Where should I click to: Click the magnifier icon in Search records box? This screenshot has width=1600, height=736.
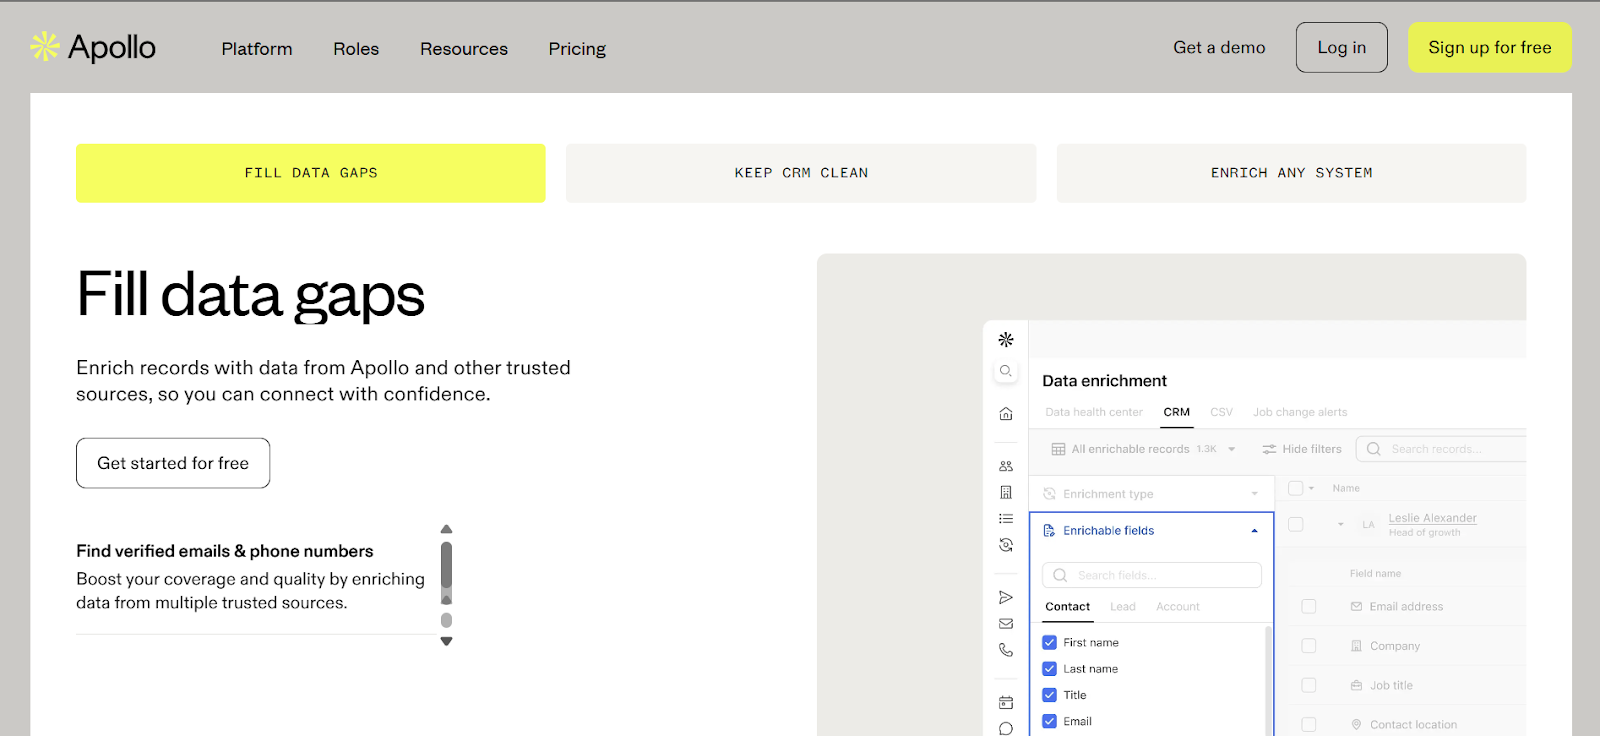click(x=1374, y=449)
